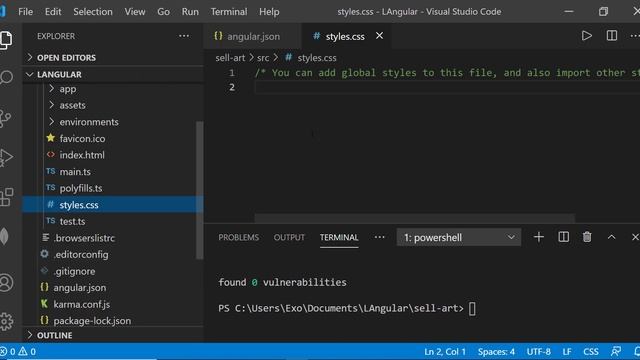Change indentation via Spaces: 4
The width and height of the screenshot is (640, 360).
pos(496,351)
